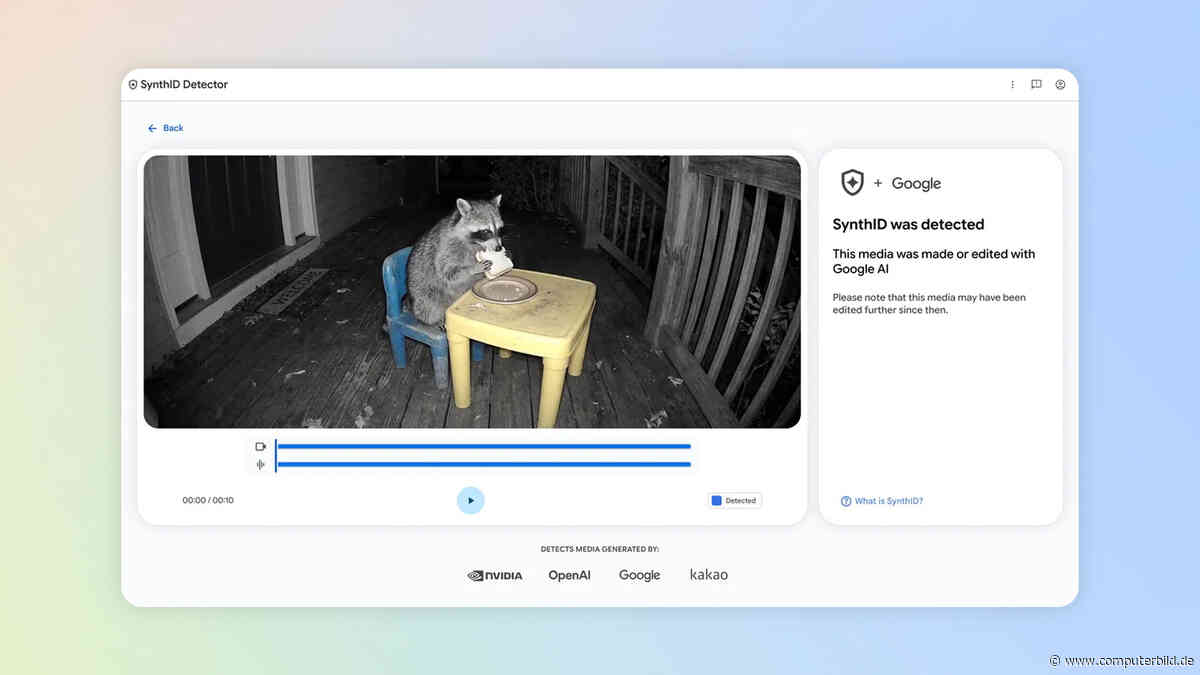Click the SynthID shield badge beside Google
The height and width of the screenshot is (675, 1200).
pos(852,182)
